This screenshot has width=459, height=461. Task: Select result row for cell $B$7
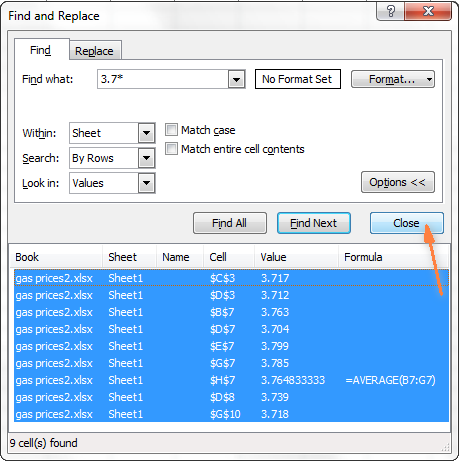[x=231, y=312]
